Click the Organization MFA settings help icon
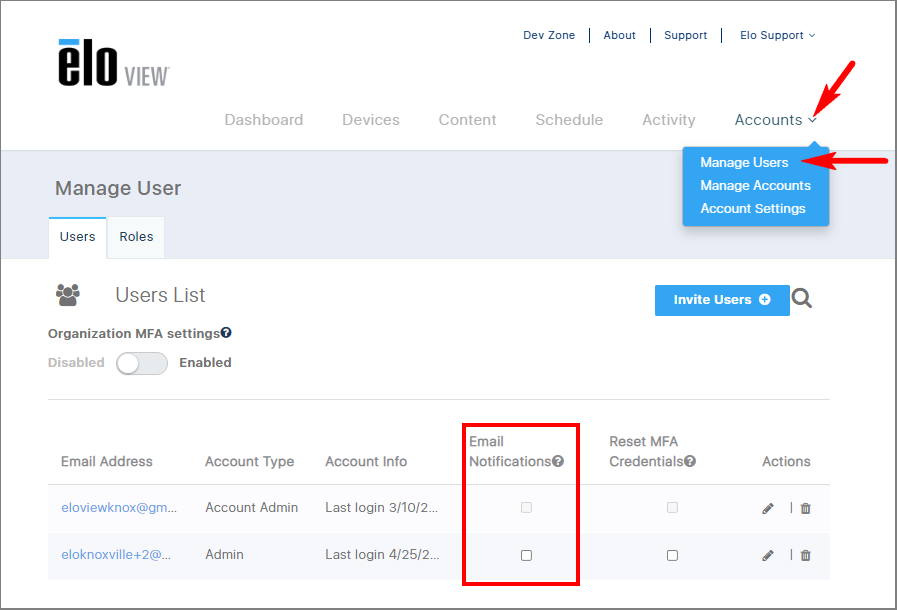The height and width of the screenshot is (610, 897). coord(226,332)
